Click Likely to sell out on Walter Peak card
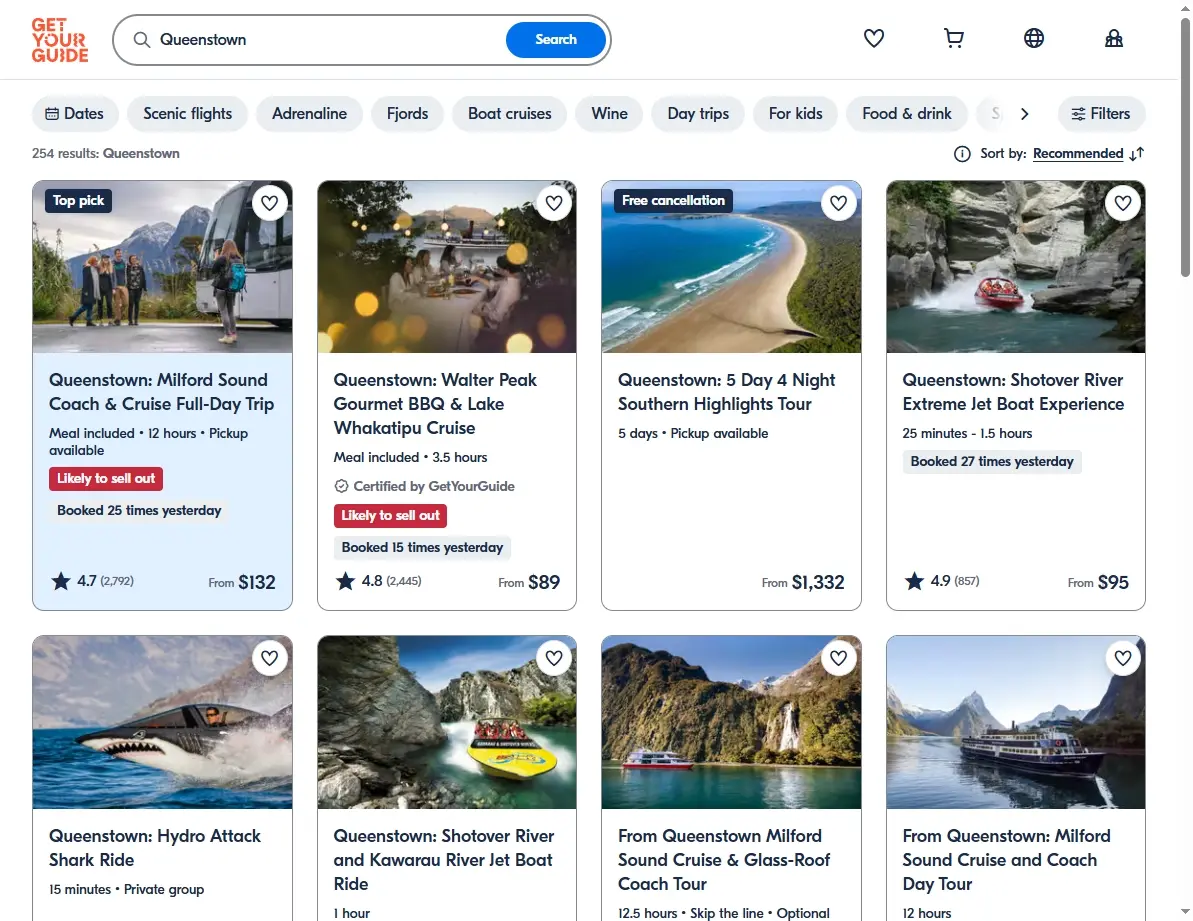The height and width of the screenshot is (921, 1193). pos(390,516)
